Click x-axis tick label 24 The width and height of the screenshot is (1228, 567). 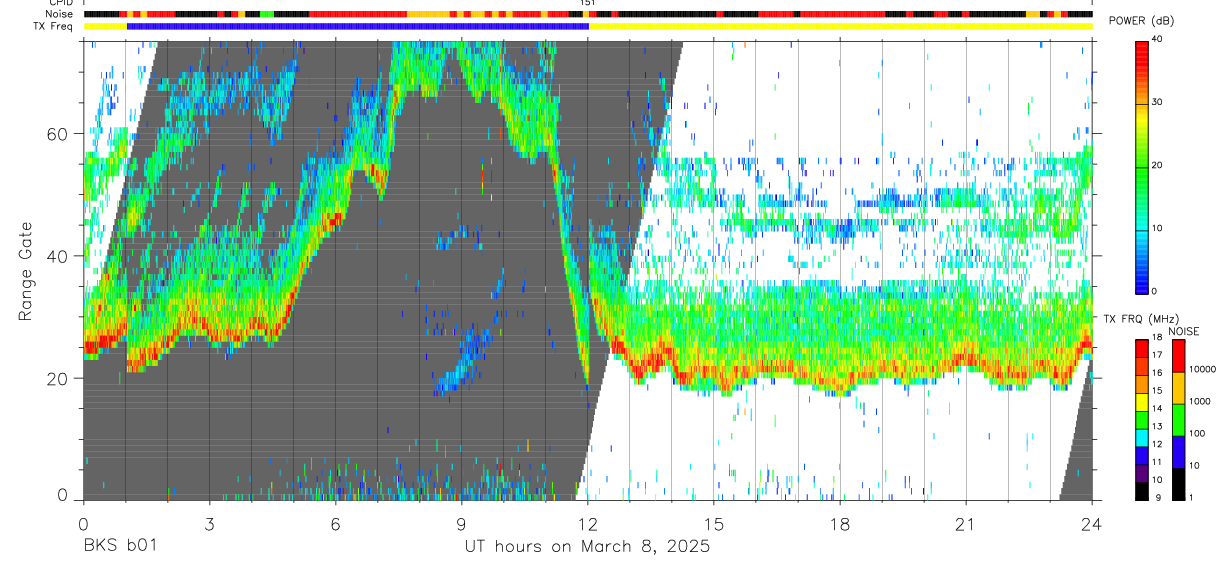tap(1092, 524)
